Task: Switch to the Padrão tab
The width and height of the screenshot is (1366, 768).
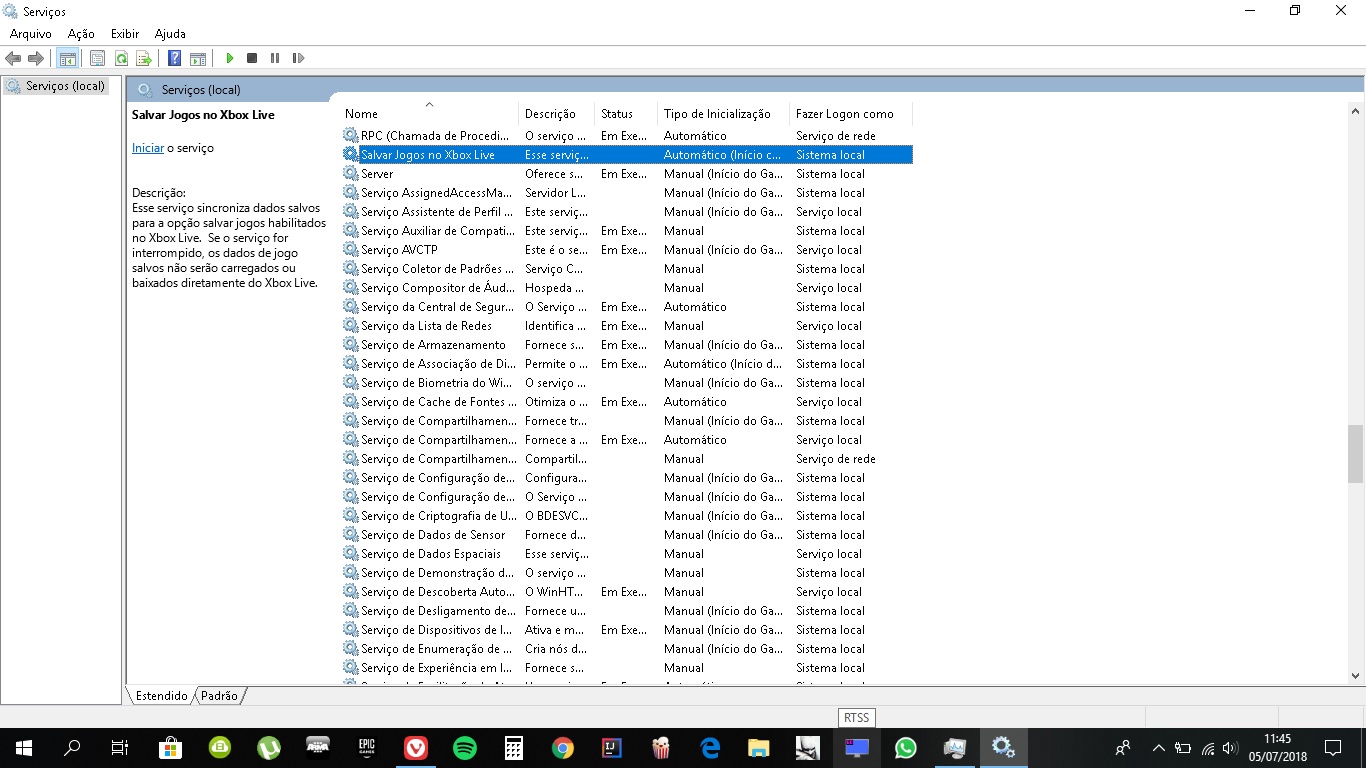Action: (x=219, y=695)
